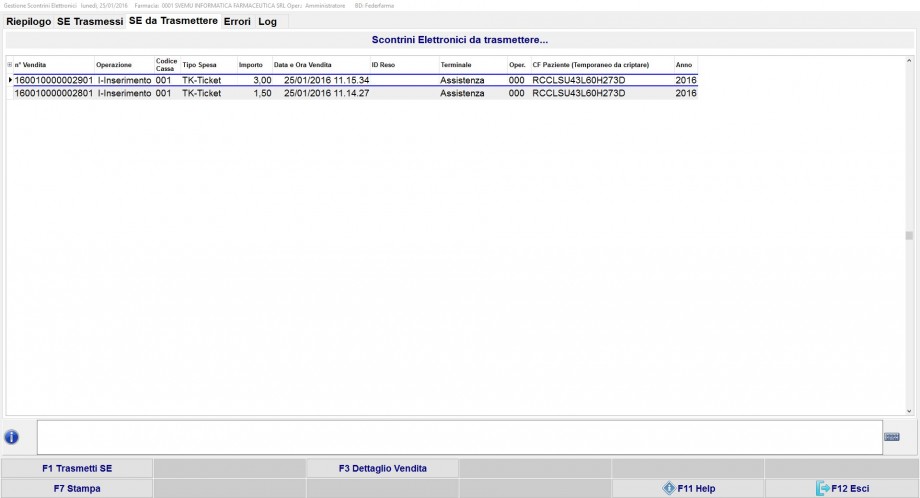The image size is (920, 498).
Task: Click the current row arrow indicator
Action: 10,80
